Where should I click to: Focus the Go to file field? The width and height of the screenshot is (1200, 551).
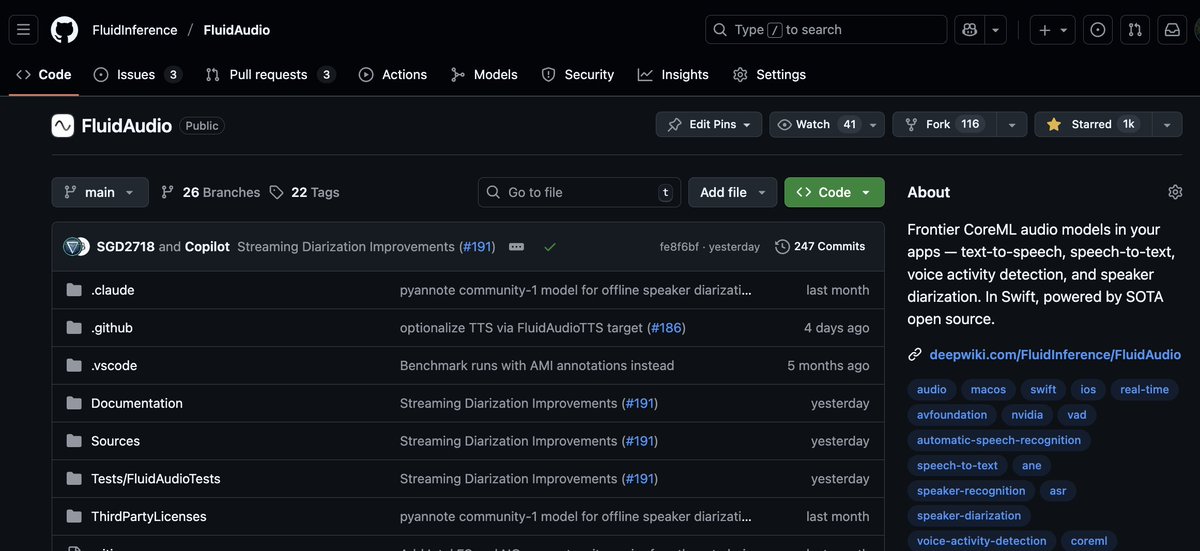[579, 192]
